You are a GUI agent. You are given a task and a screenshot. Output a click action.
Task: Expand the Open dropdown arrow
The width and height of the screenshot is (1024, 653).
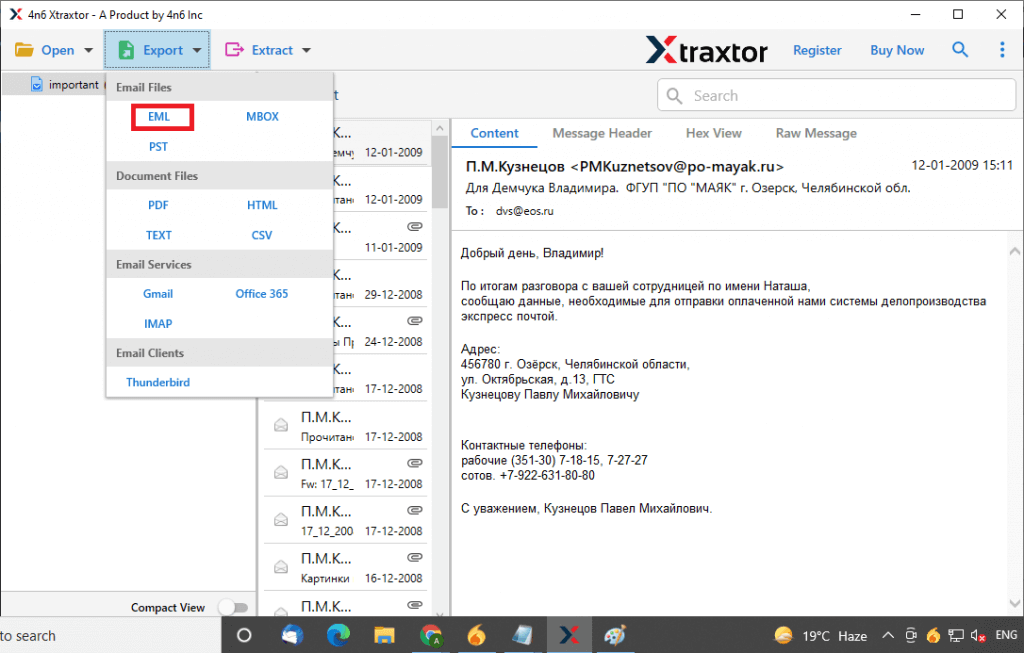click(89, 50)
